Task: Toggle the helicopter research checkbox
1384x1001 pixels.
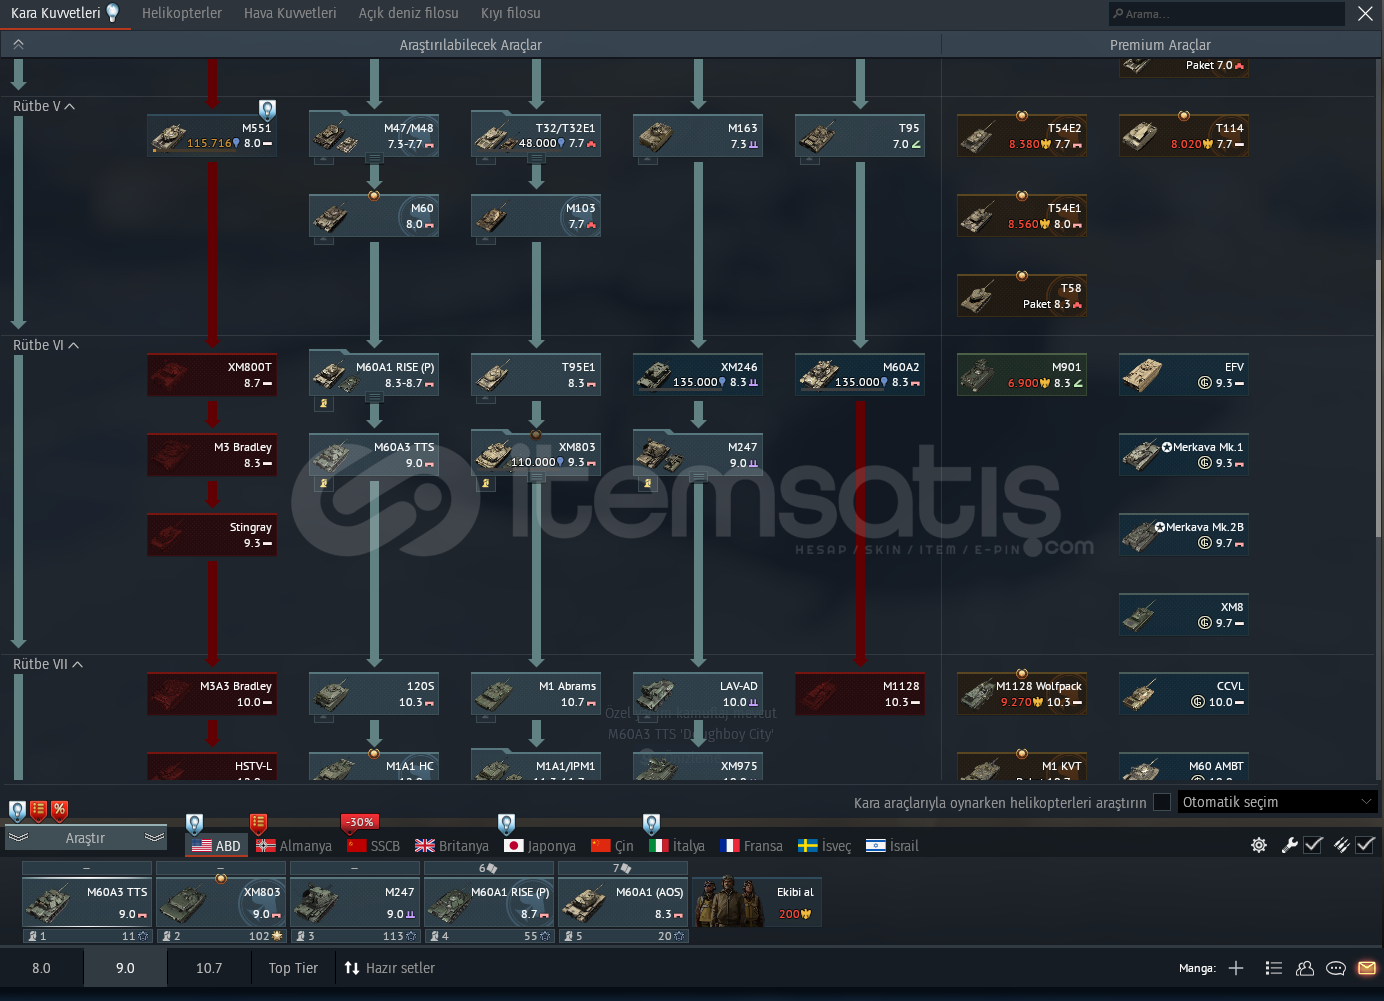Action: [x=1162, y=802]
